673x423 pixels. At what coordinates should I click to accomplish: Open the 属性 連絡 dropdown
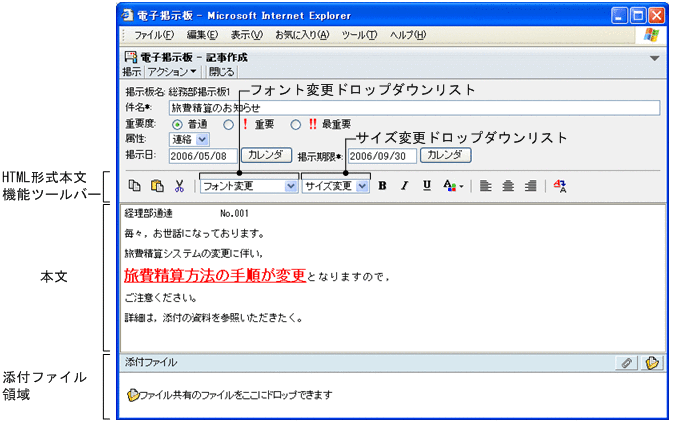tap(189, 139)
